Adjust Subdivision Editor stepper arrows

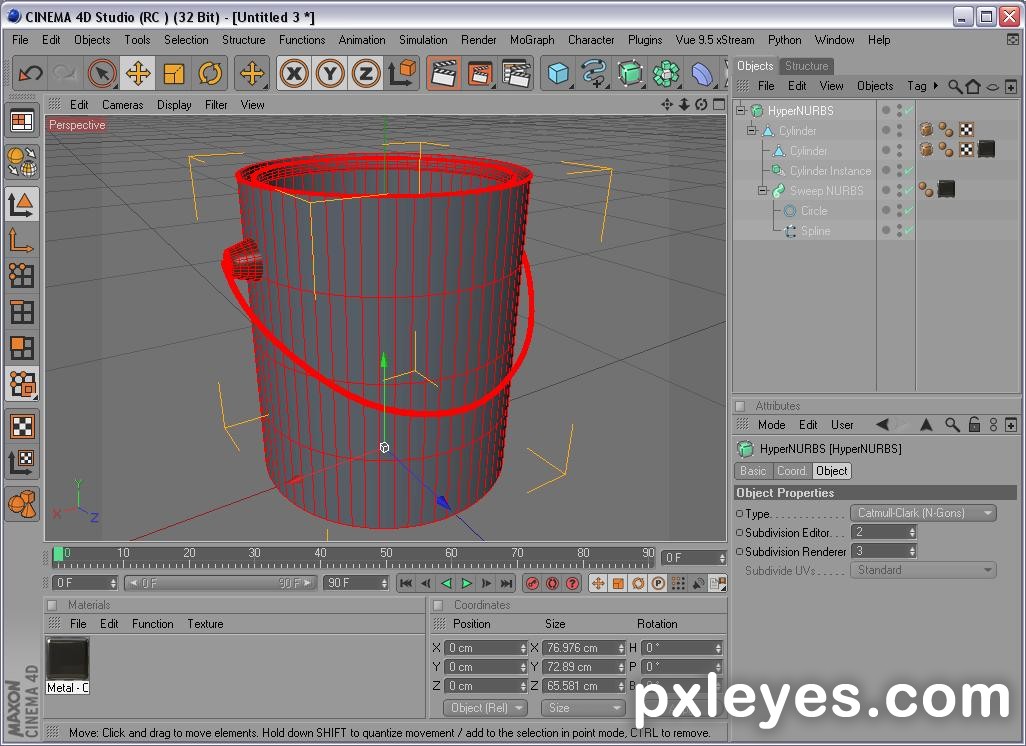[x=912, y=532]
